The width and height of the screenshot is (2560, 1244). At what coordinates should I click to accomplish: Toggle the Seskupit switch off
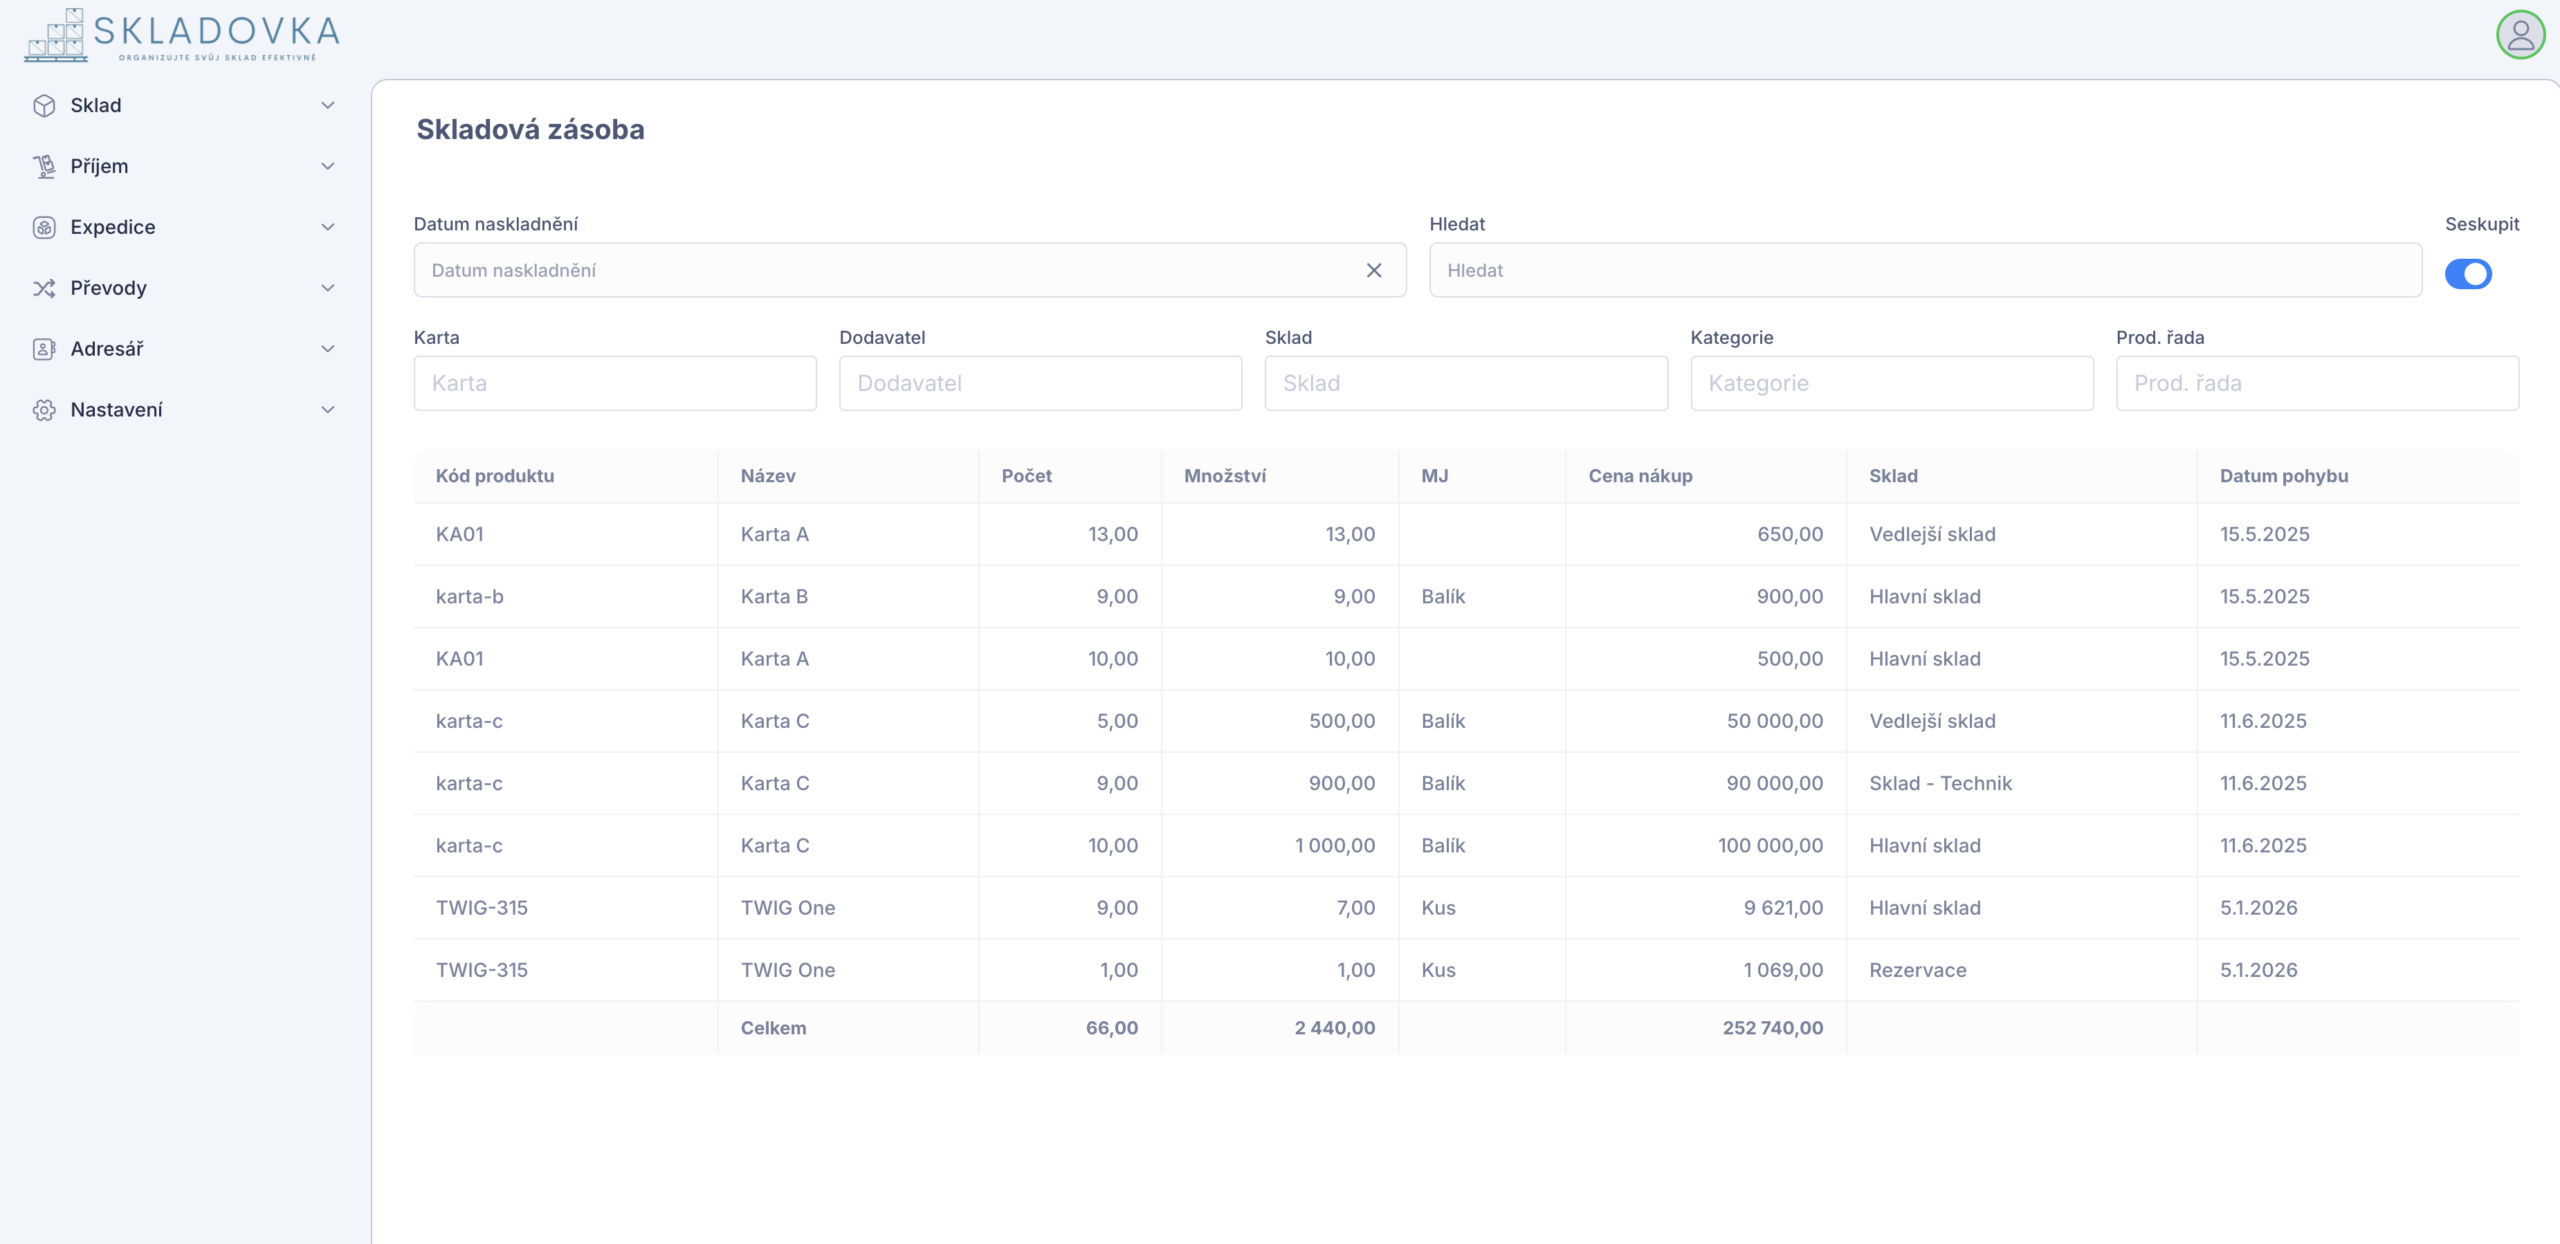pyautogui.click(x=2468, y=274)
